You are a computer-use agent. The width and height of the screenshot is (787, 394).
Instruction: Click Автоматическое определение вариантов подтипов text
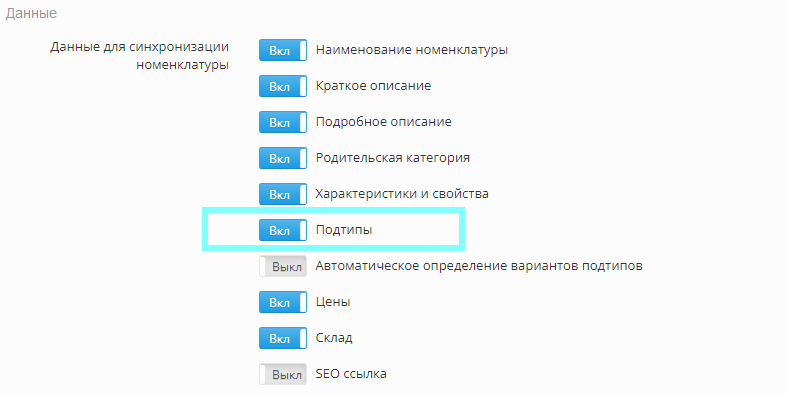(479, 266)
